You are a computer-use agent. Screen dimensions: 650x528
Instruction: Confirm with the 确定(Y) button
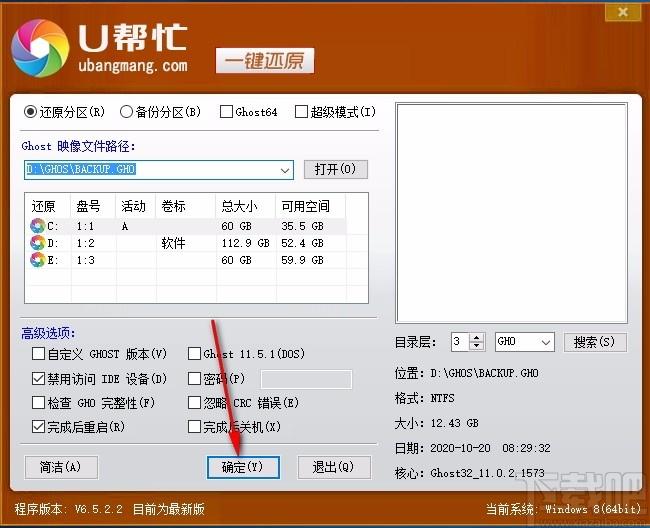pyautogui.click(x=243, y=467)
